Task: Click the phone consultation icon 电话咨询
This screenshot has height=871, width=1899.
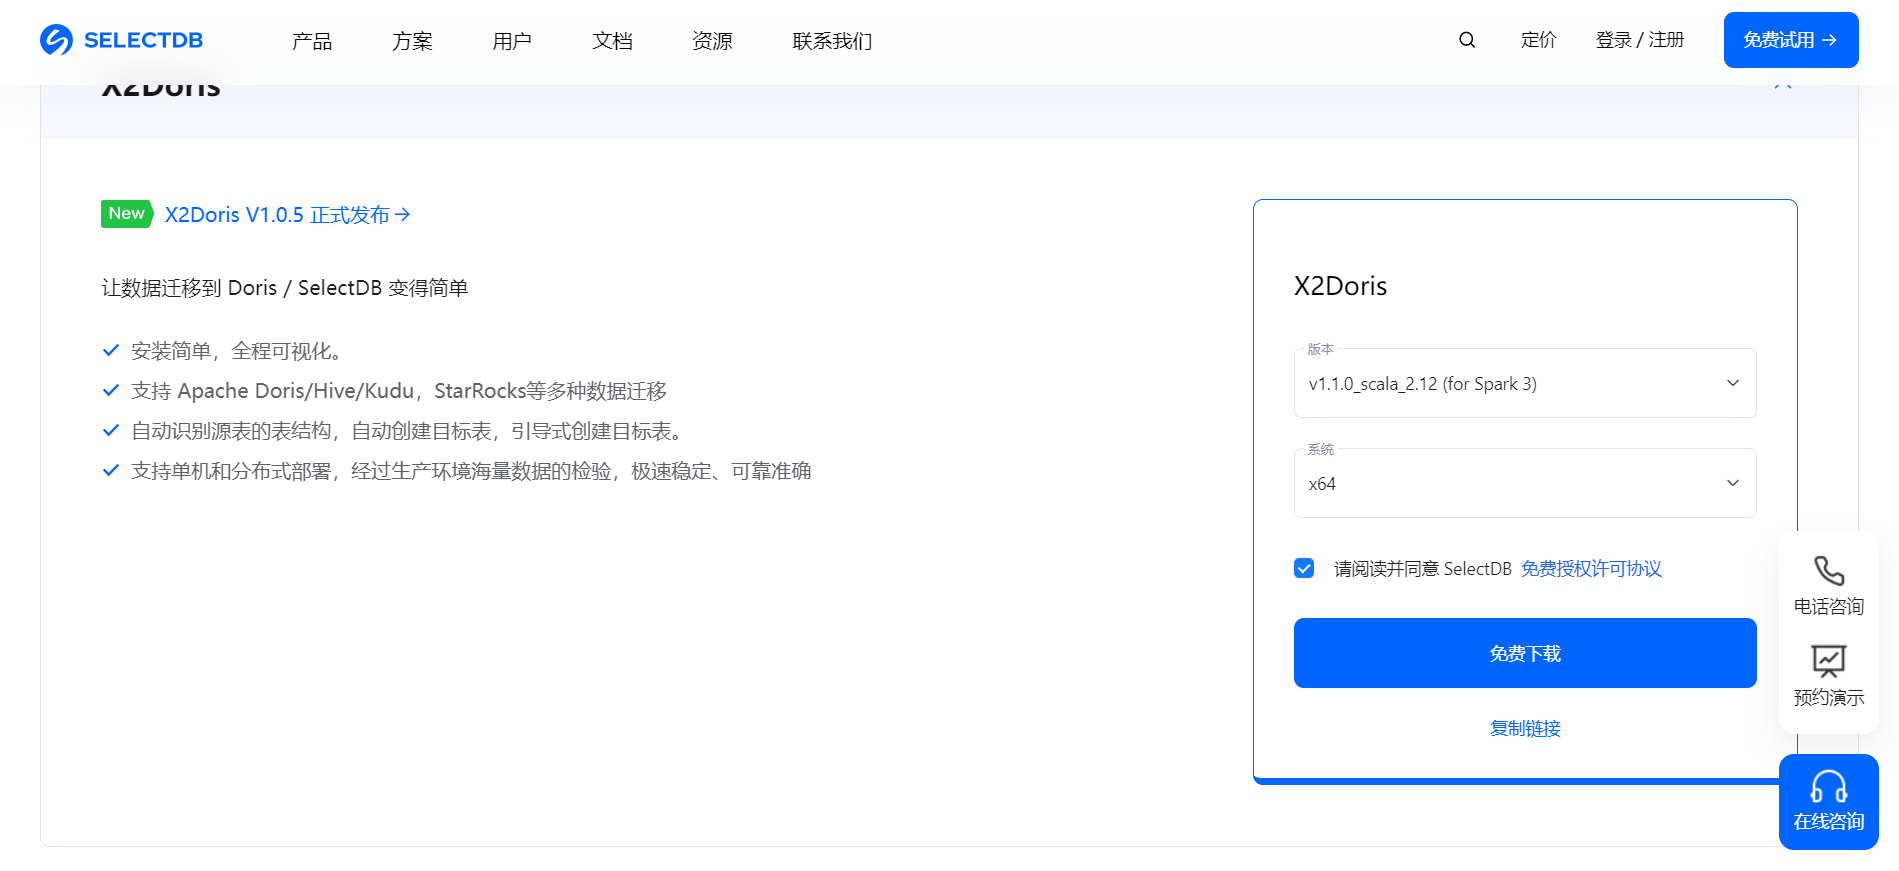Action: coord(1828,586)
